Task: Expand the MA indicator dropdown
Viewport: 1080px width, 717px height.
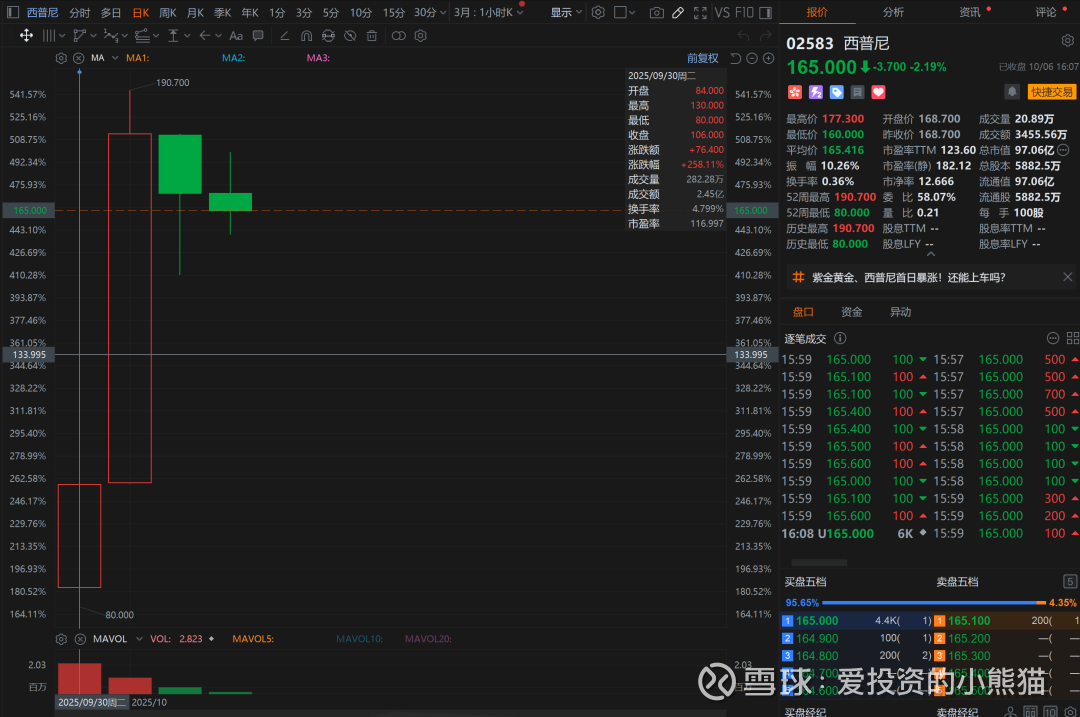Action: [x=114, y=59]
